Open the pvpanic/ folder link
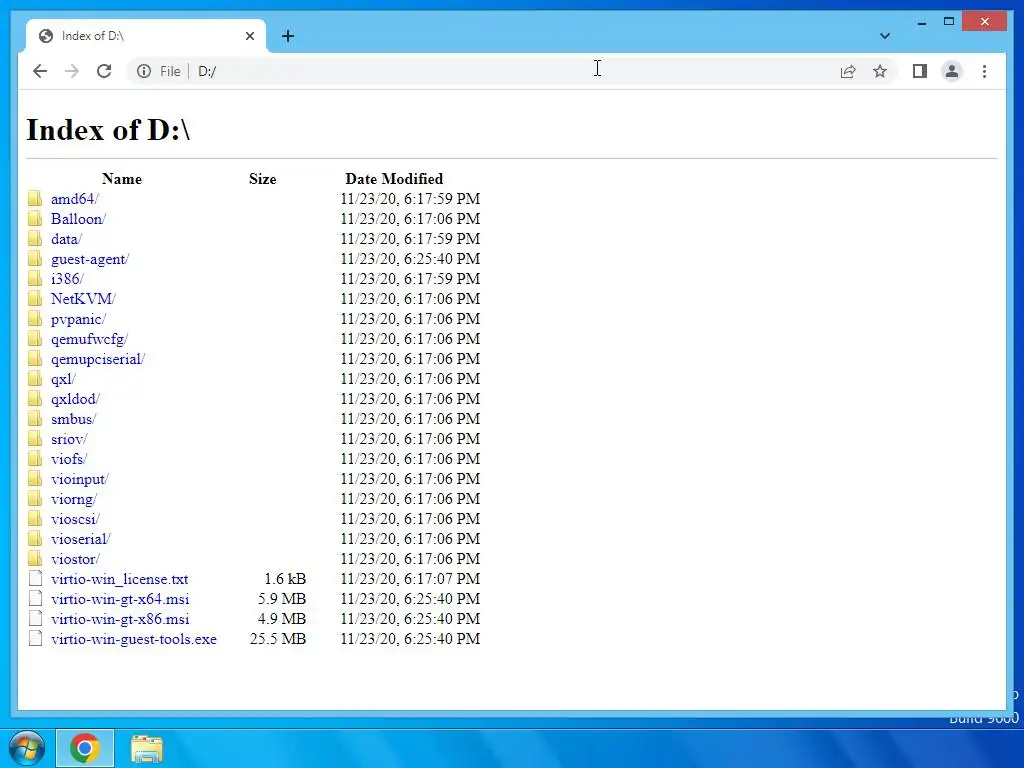Screen dimensions: 1024x768 (x=78, y=319)
